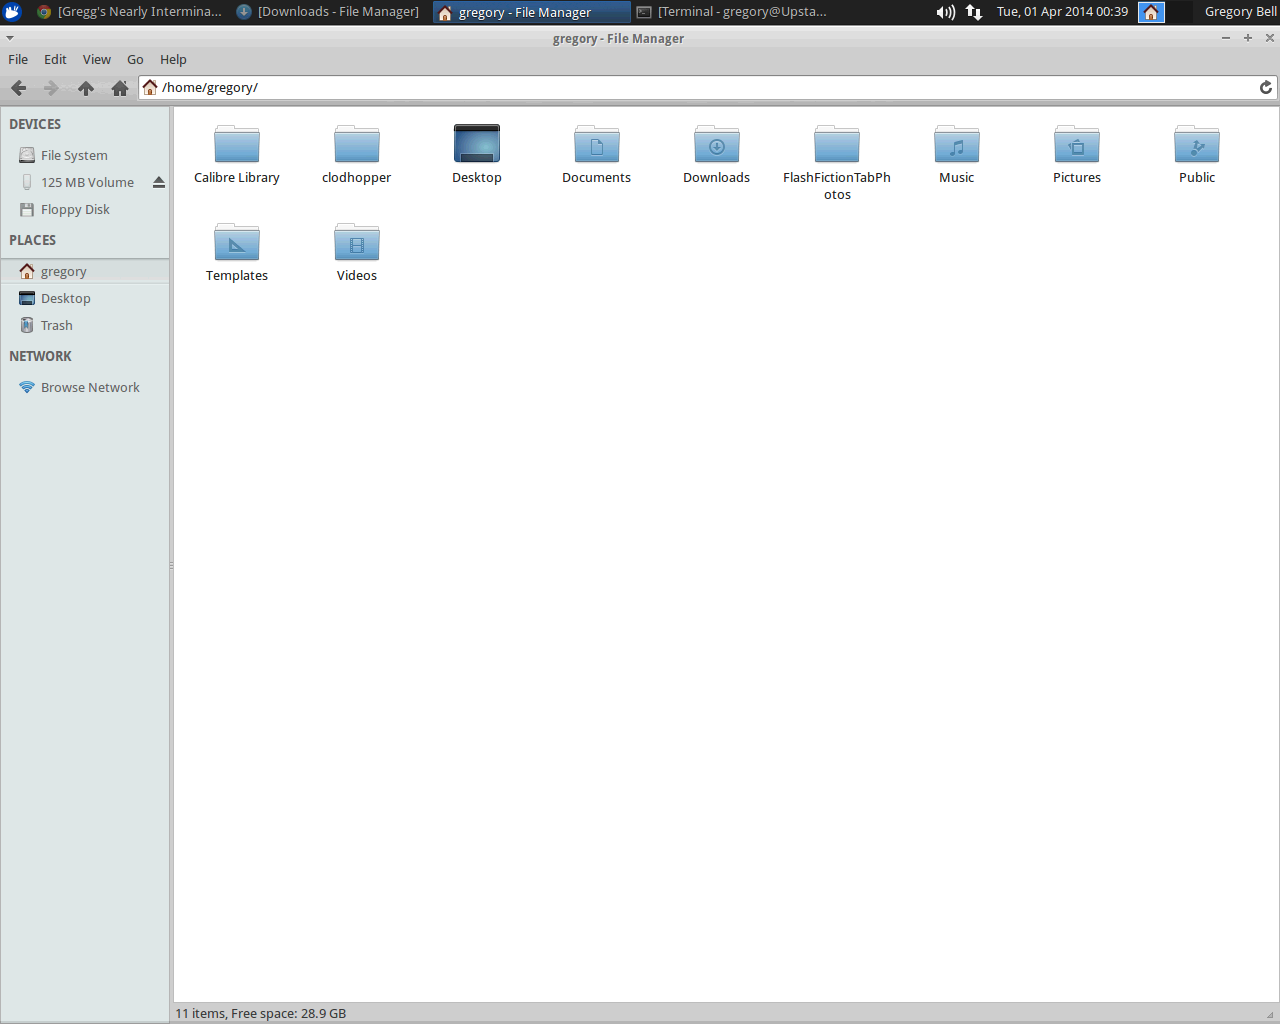Open the Documents folder
The image size is (1280, 1024).
click(x=597, y=154)
